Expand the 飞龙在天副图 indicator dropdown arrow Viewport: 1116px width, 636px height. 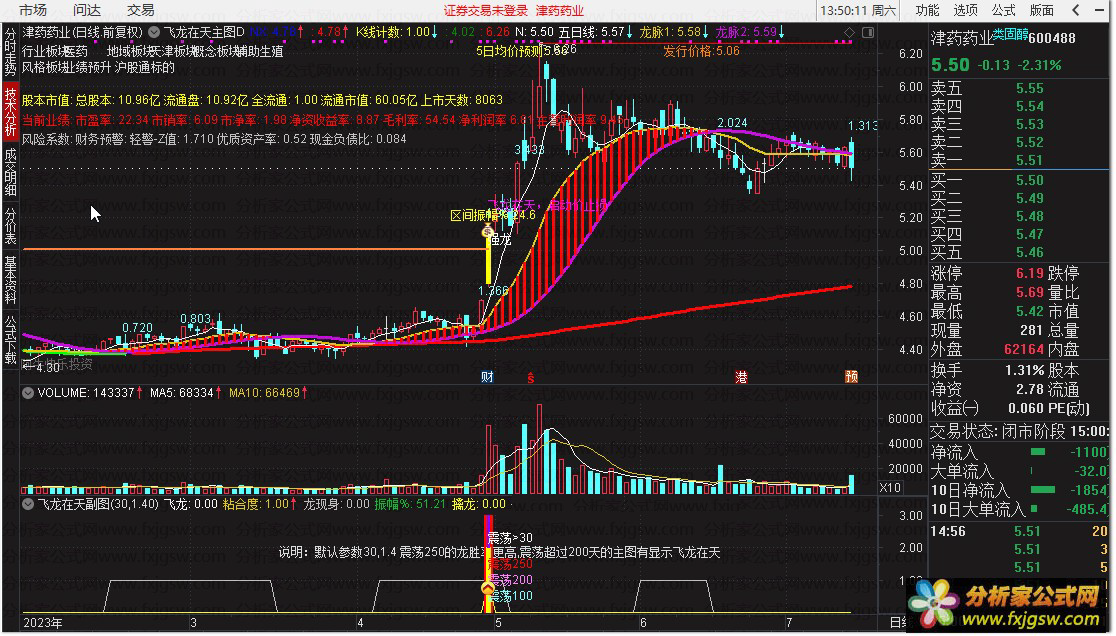(28, 504)
